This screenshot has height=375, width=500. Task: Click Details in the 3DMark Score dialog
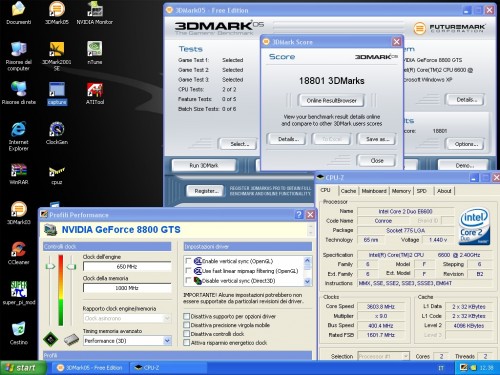[288, 139]
